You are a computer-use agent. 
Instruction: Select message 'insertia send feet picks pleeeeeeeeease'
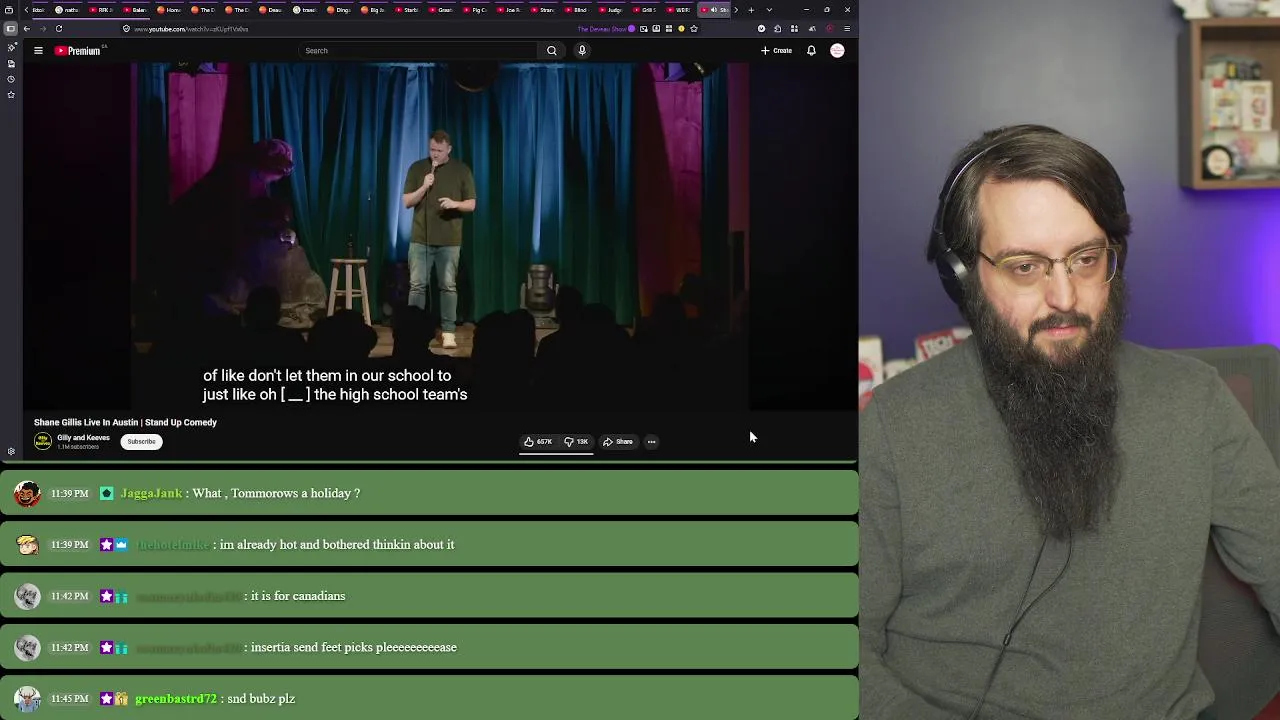354,647
